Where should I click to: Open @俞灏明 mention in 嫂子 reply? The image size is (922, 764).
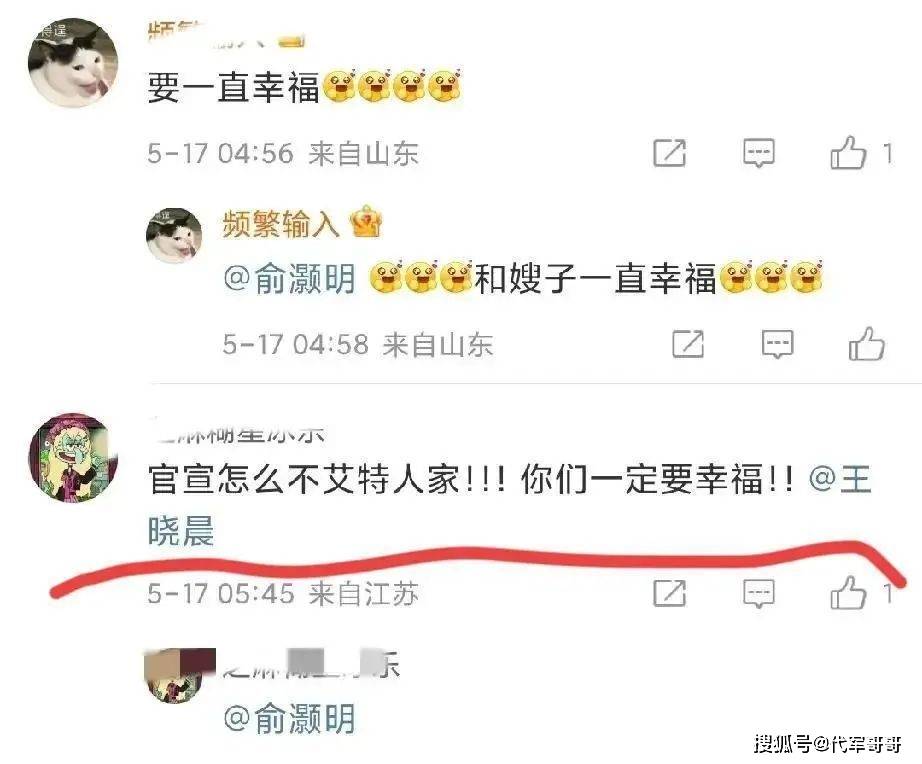(290, 279)
